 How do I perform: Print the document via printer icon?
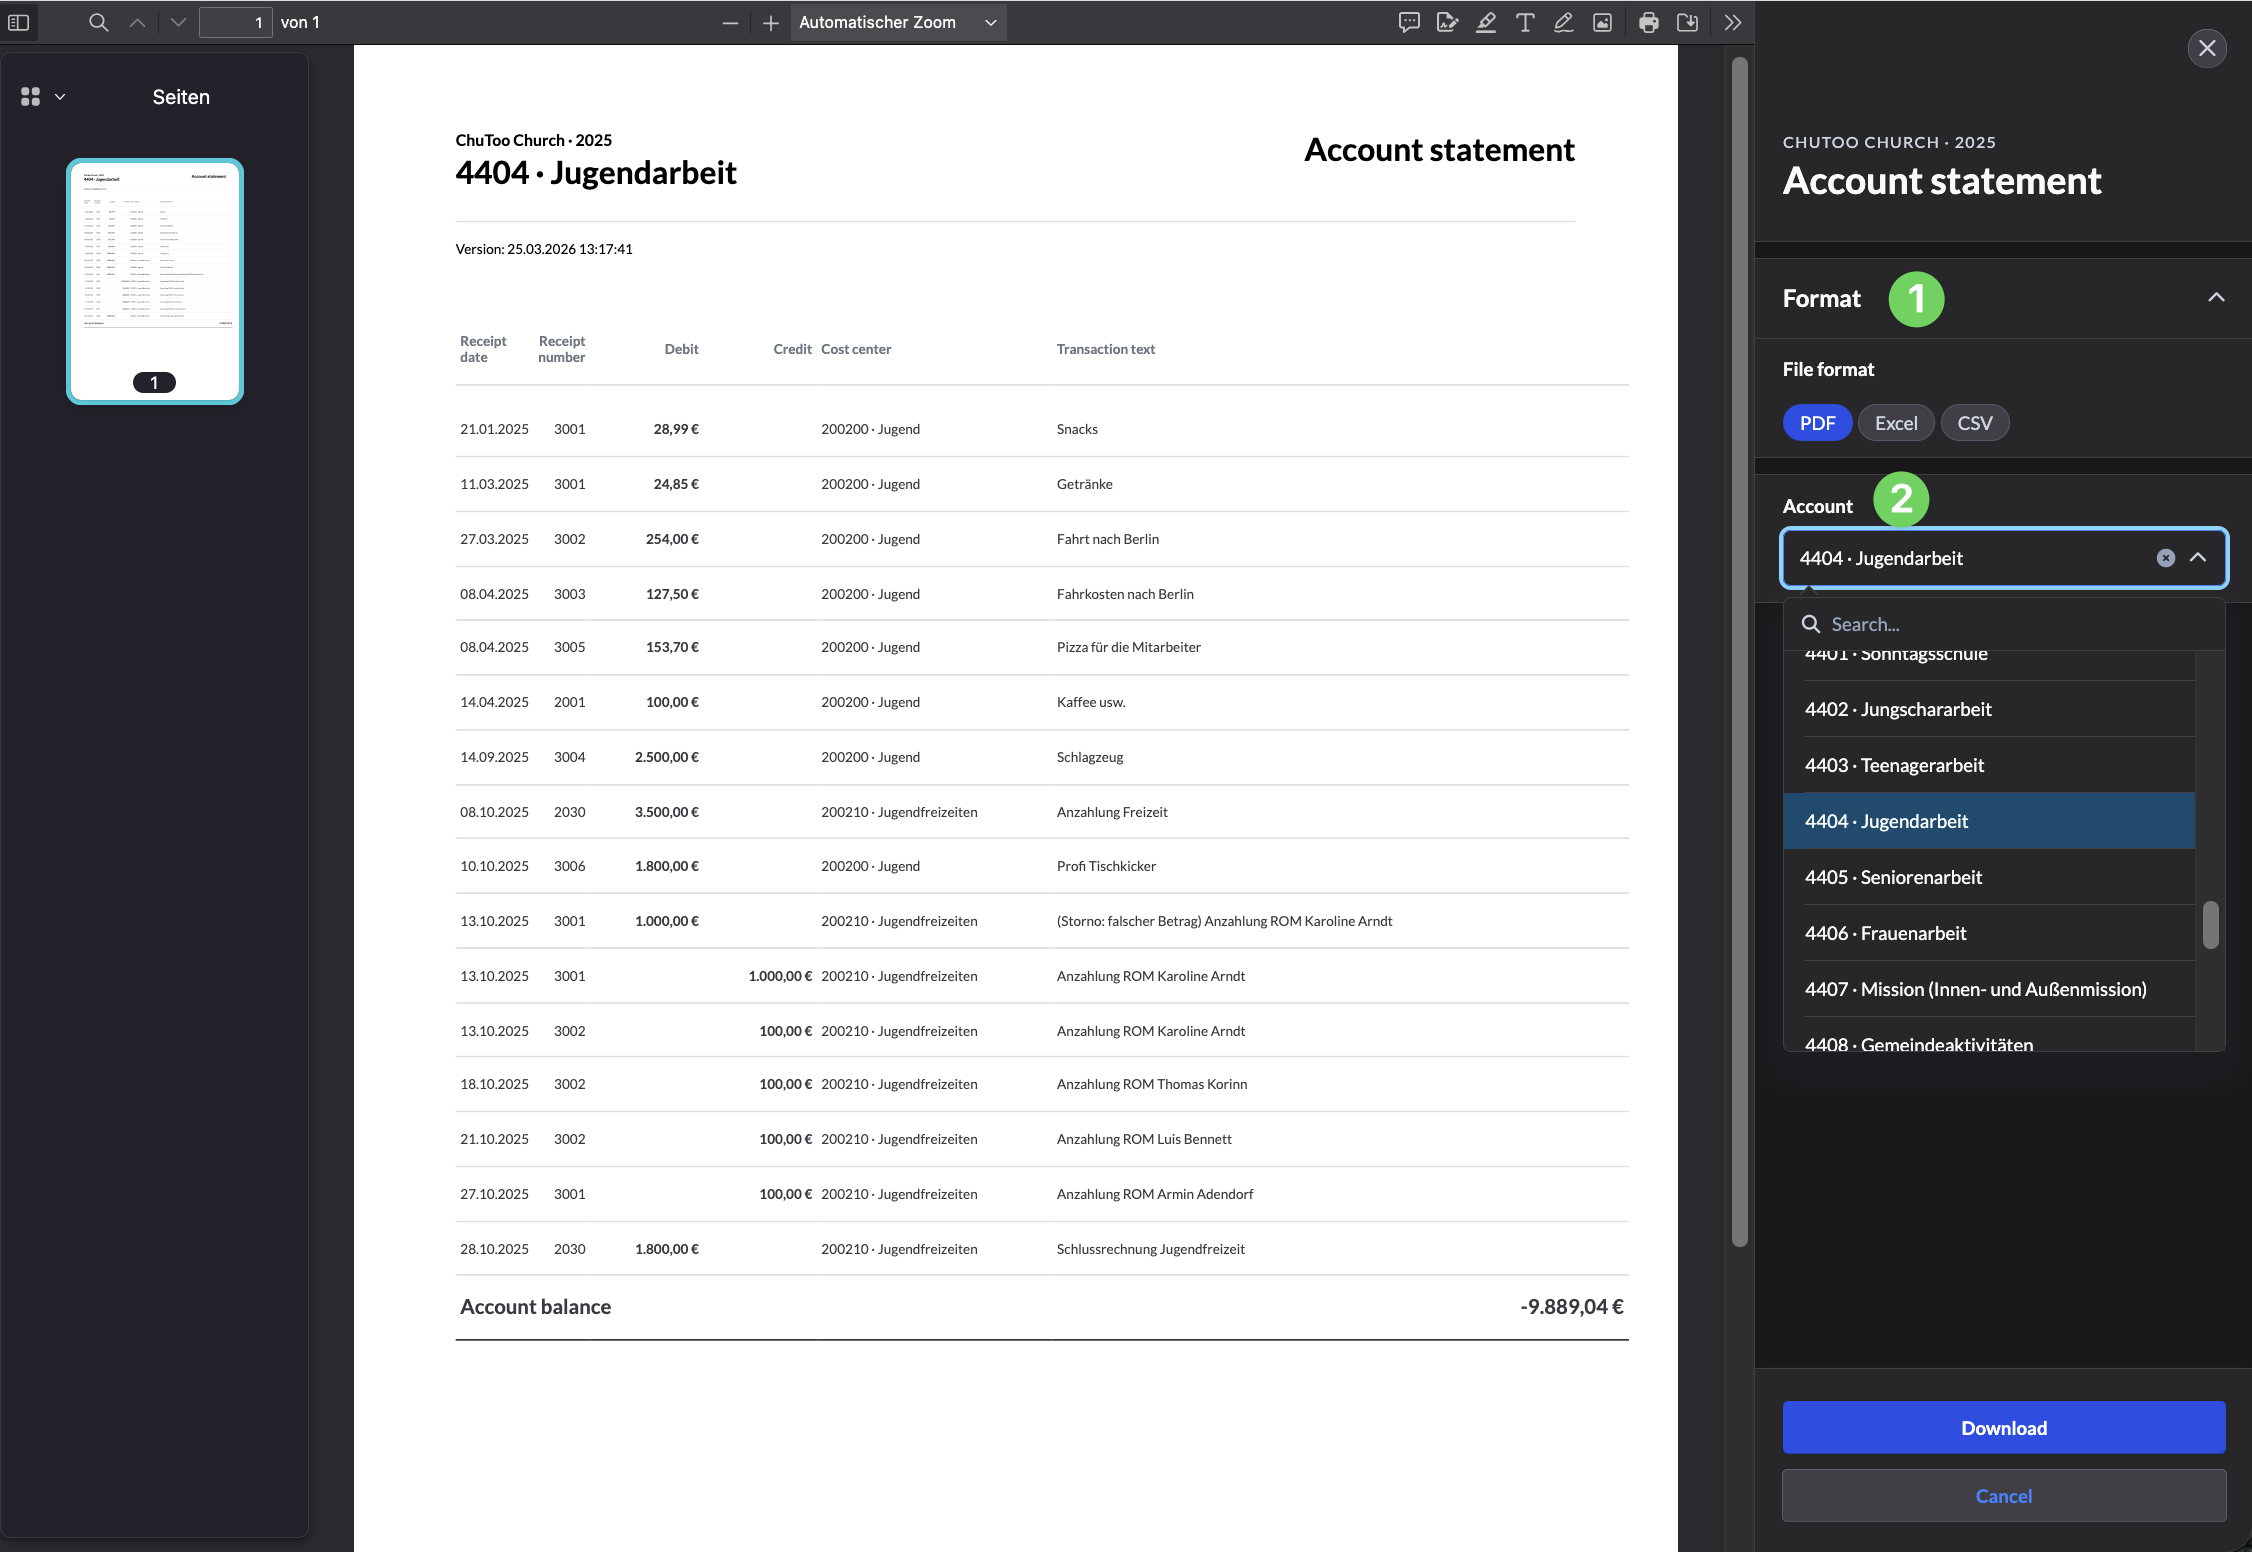click(x=1649, y=22)
